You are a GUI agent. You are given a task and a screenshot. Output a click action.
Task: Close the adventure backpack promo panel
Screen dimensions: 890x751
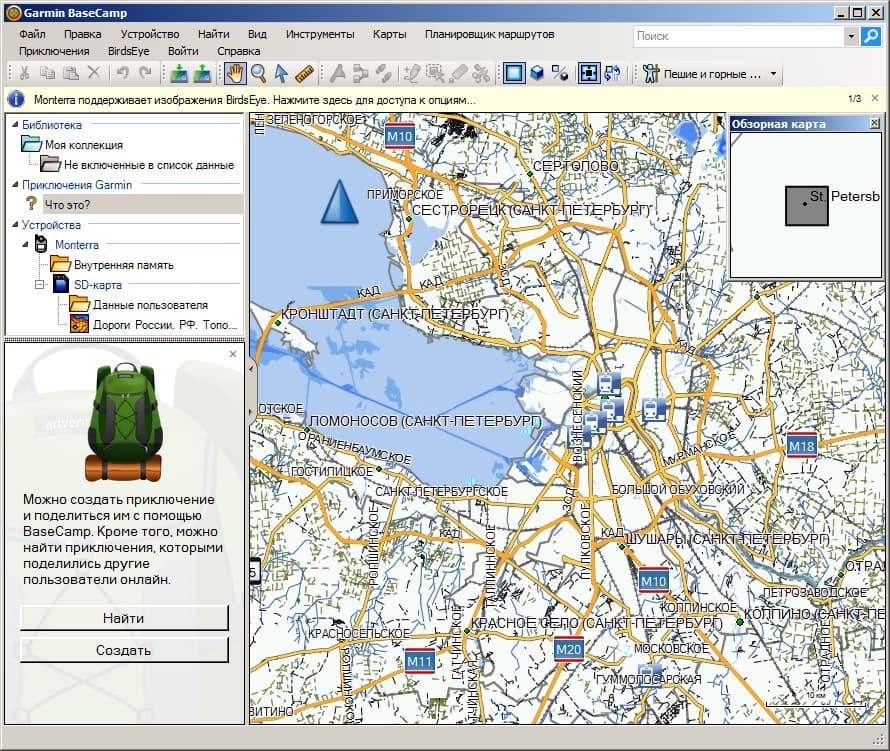(233, 354)
